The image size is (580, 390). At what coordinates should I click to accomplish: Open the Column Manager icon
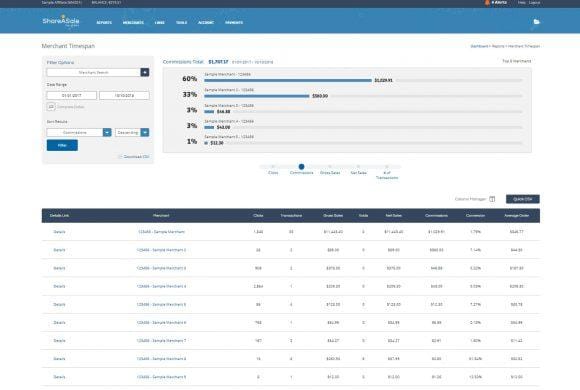click(492, 199)
